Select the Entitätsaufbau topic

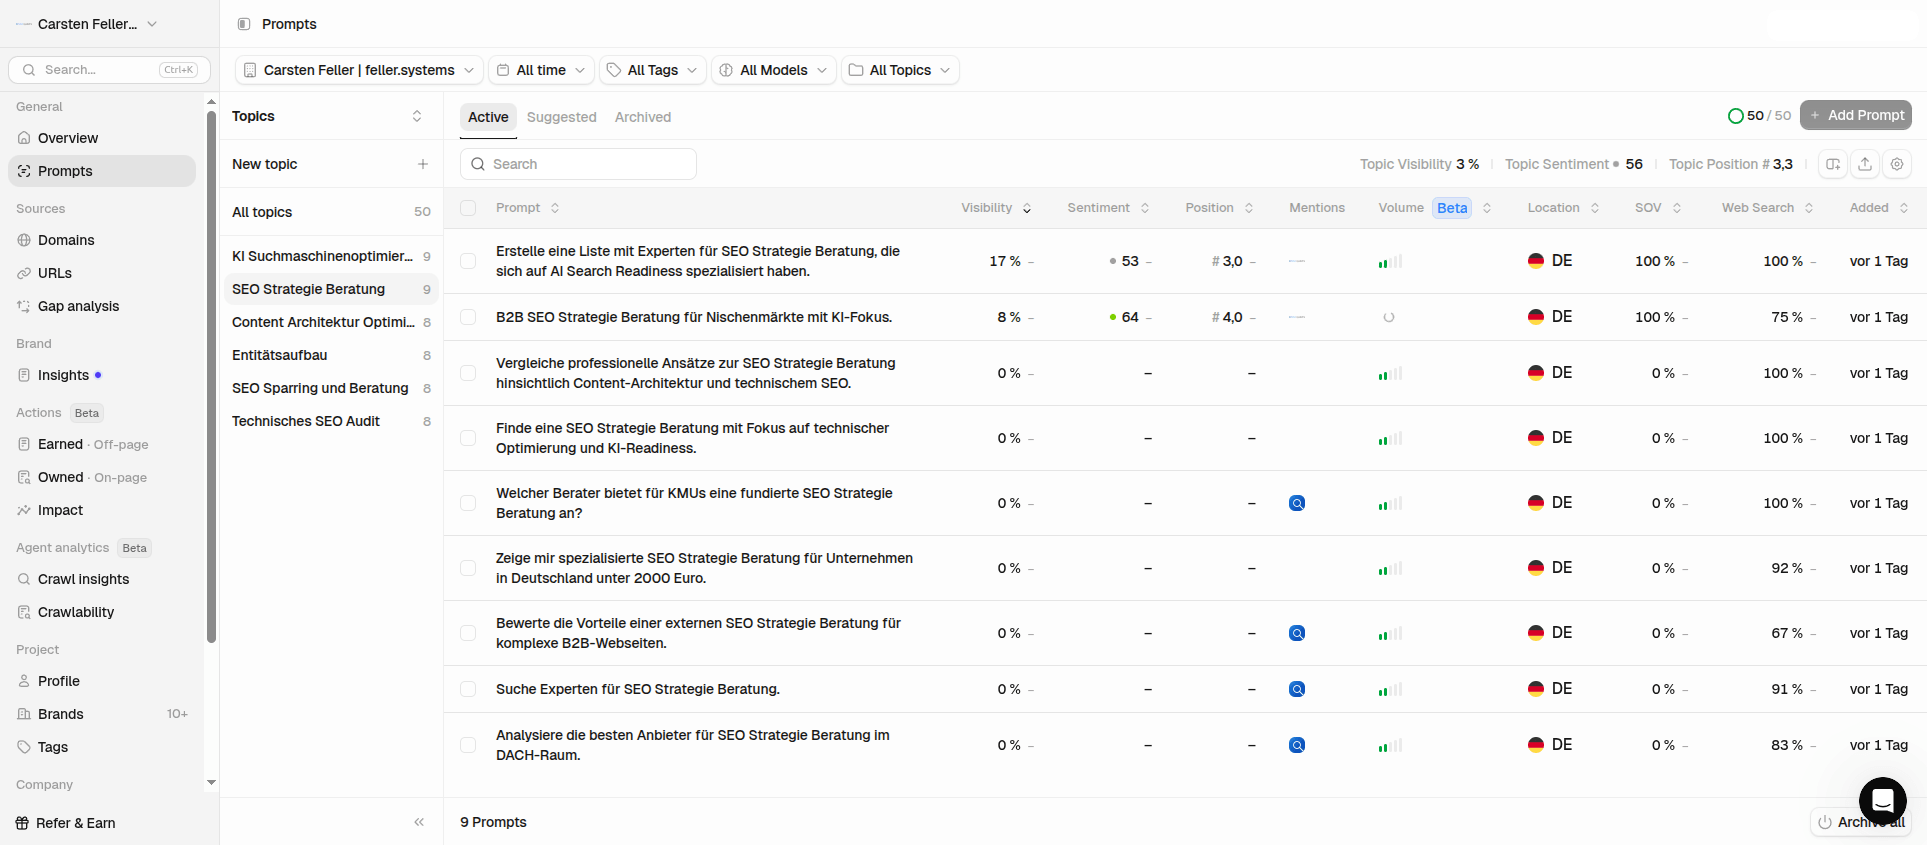click(331, 355)
